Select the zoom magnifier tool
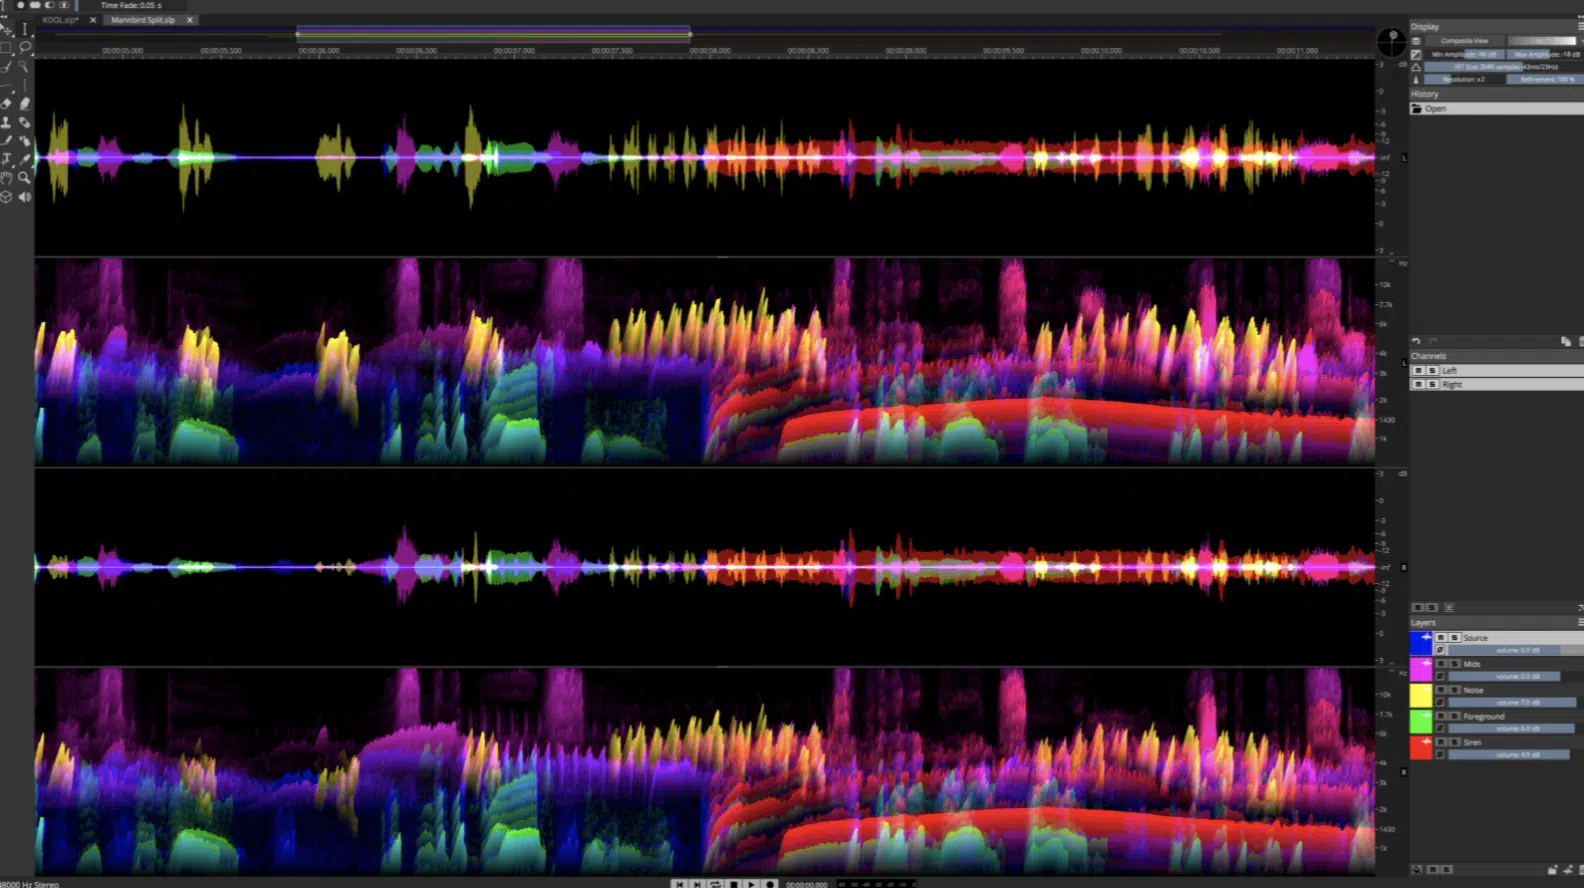The width and height of the screenshot is (1584, 888). 25,177
